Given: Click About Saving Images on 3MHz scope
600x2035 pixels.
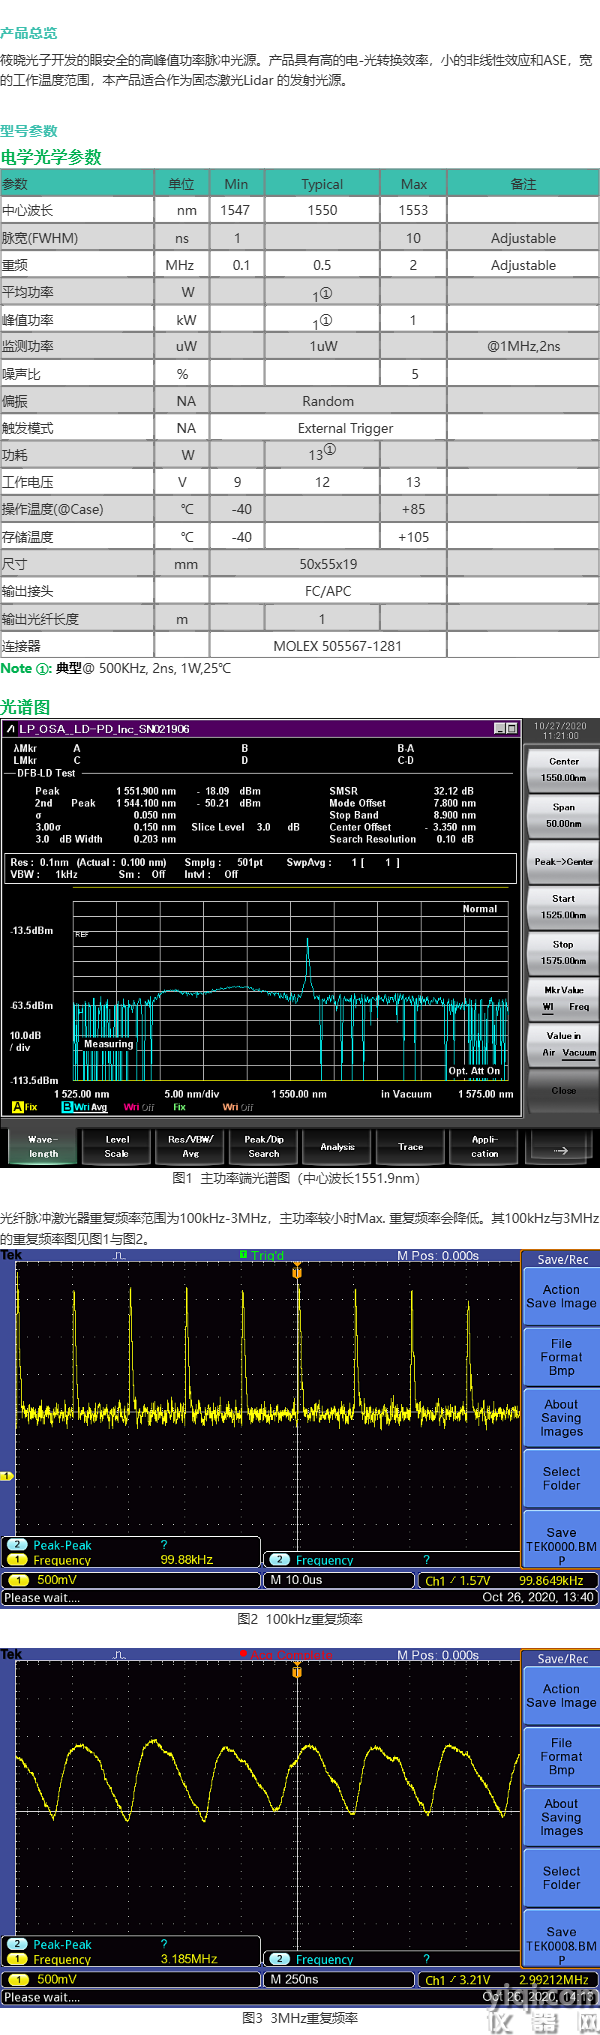Looking at the screenshot, I should coord(561,1817).
